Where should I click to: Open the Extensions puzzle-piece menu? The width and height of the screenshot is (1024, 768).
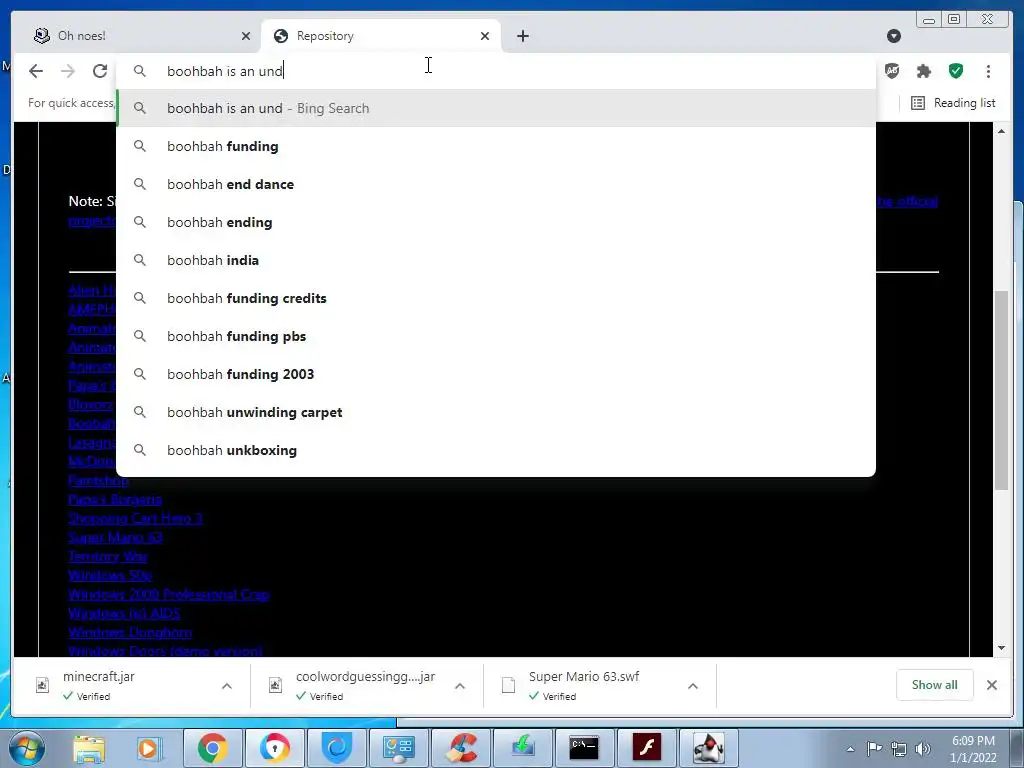pos(923,71)
